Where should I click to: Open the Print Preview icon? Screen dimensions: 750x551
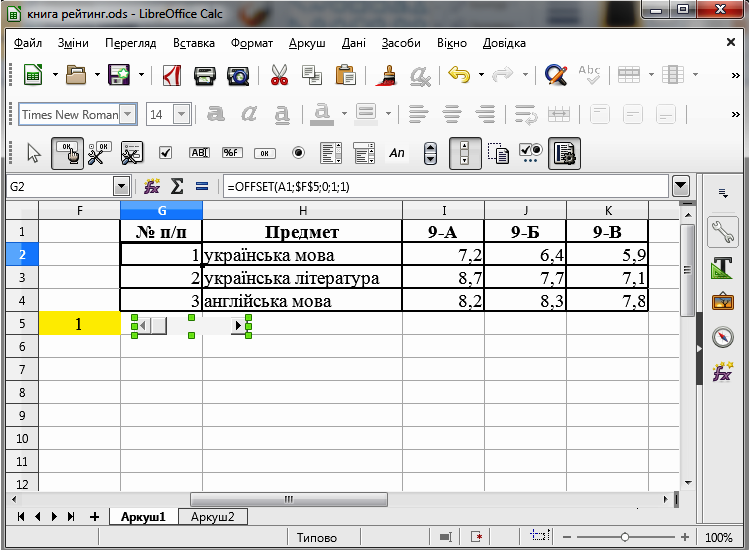(238, 75)
